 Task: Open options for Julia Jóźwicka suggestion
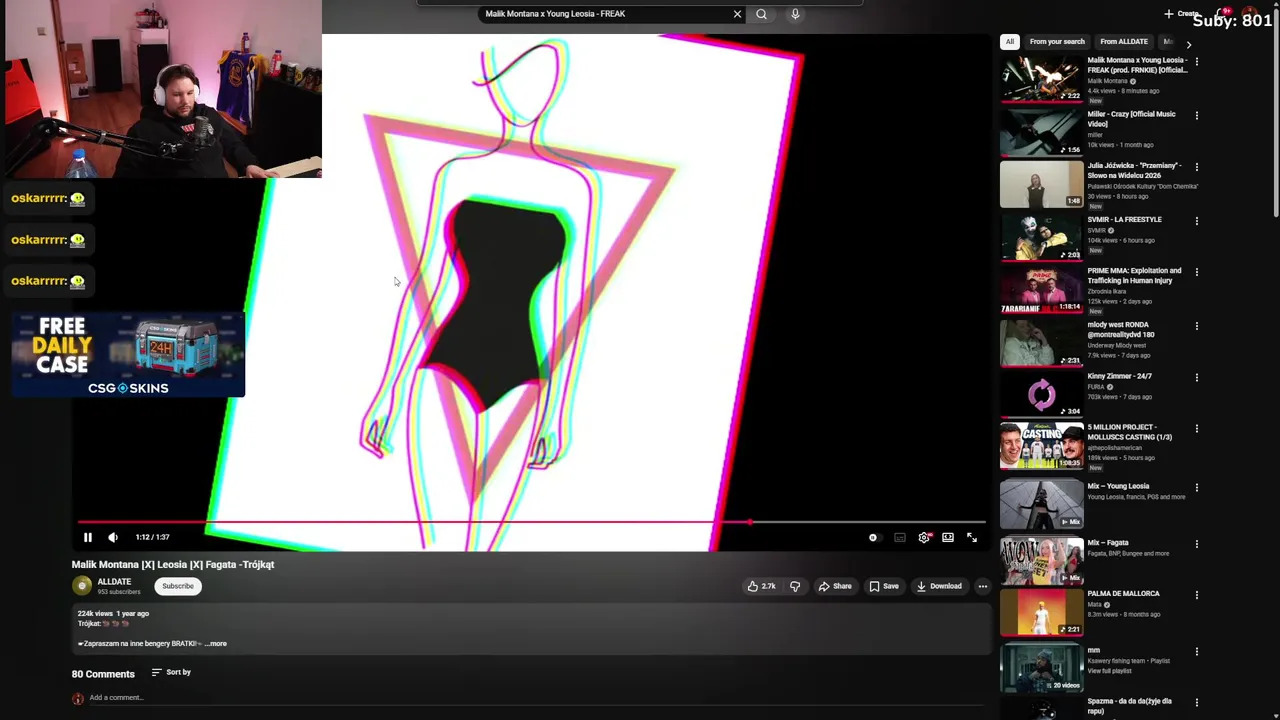click(1196, 167)
